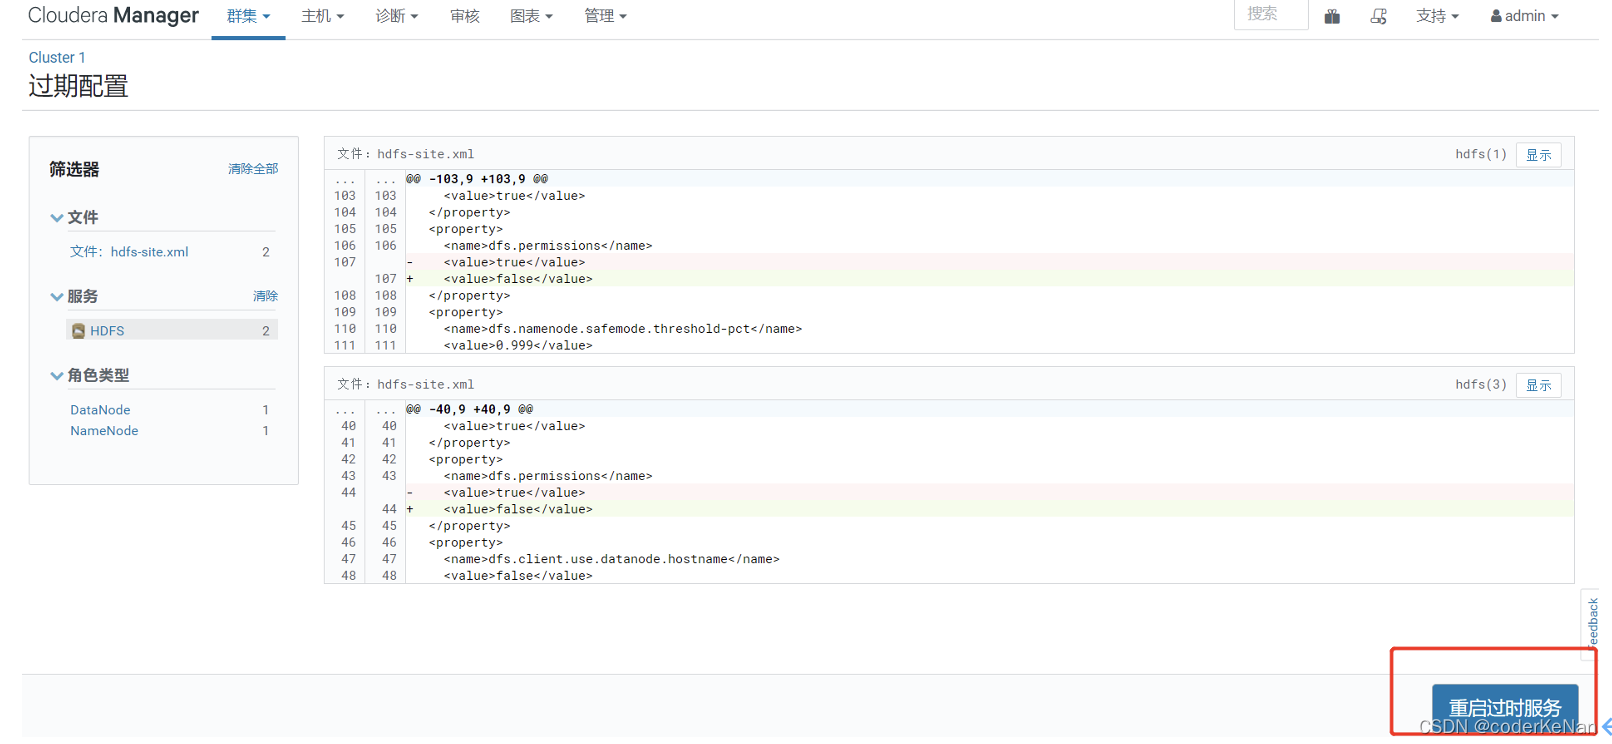Filter by DataNode role type
1612x744 pixels.
click(100, 410)
